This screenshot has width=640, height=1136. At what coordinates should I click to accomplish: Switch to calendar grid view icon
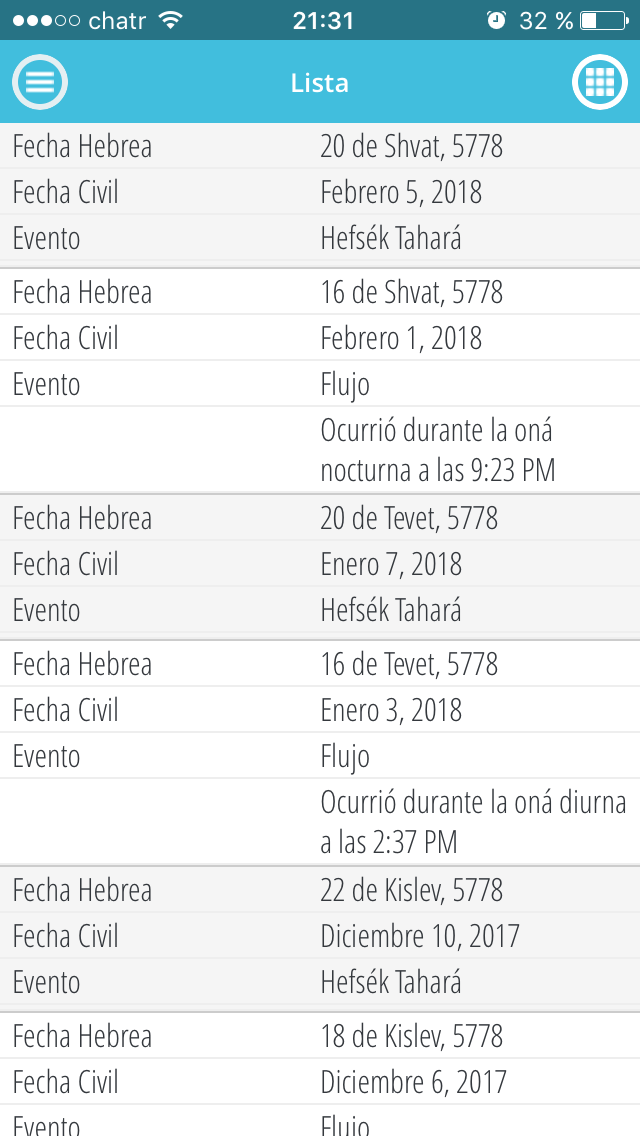point(599,82)
